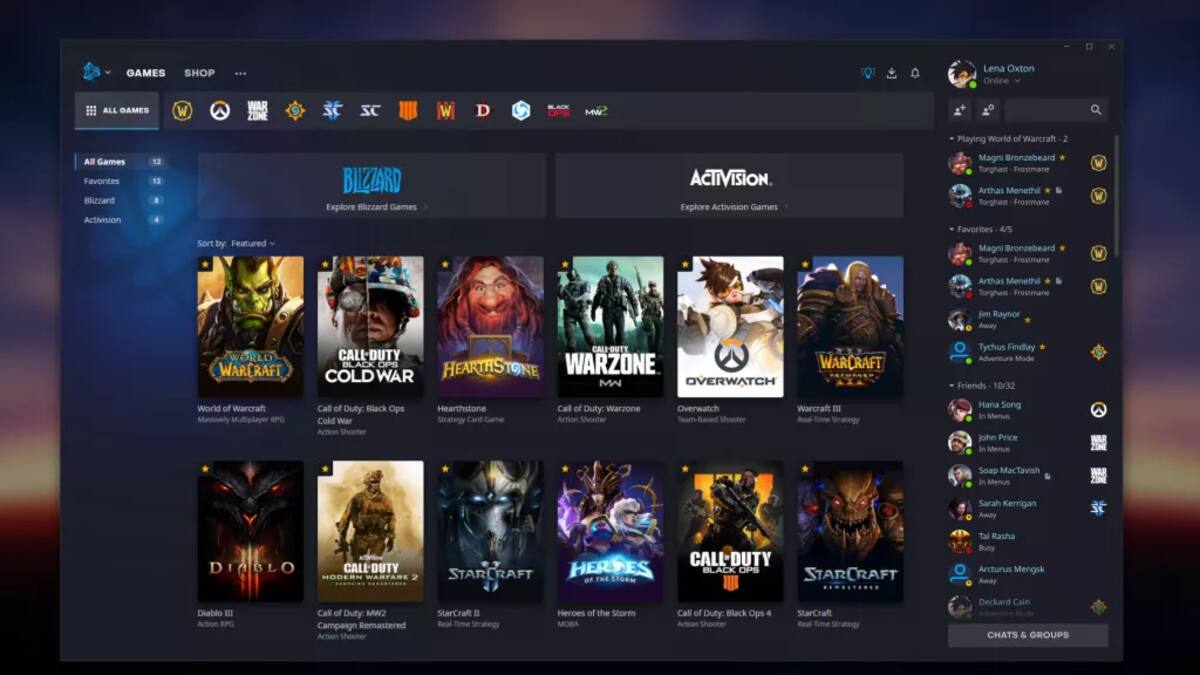Click Explore Blizzard Games banner
Image resolution: width=1200 pixels, height=675 pixels.
[x=371, y=186]
